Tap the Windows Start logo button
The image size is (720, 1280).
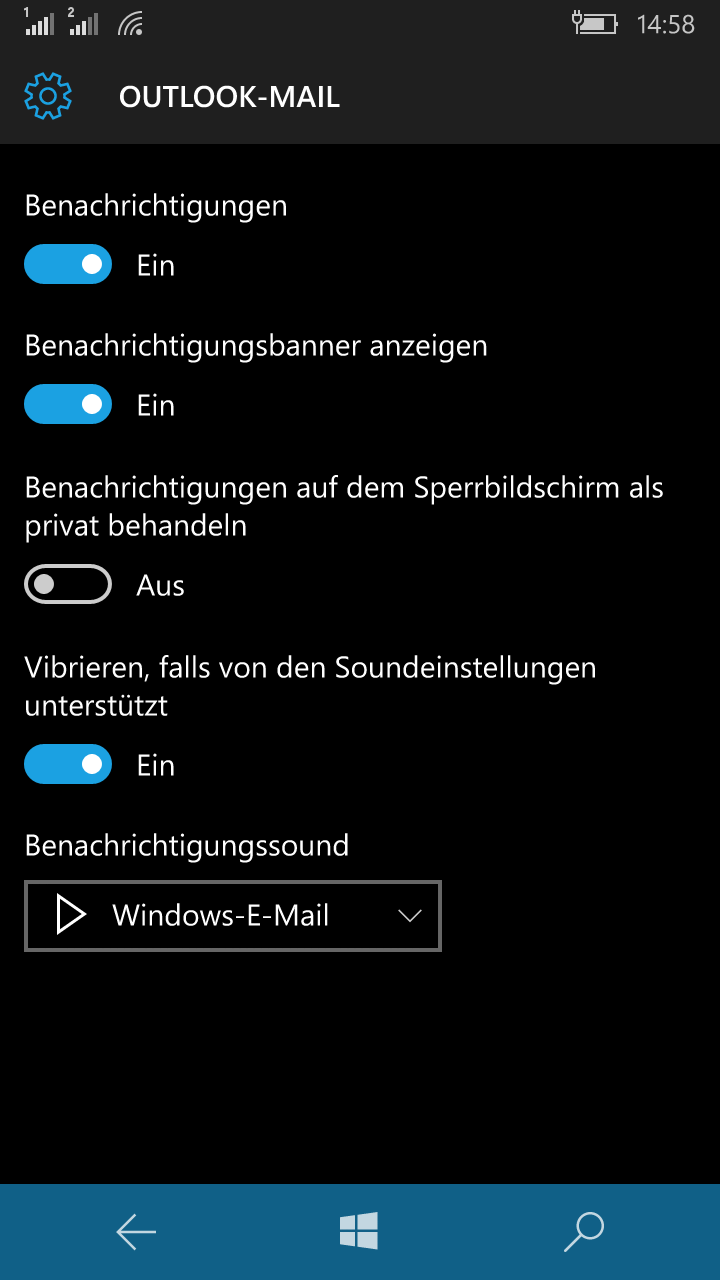pos(359,1231)
